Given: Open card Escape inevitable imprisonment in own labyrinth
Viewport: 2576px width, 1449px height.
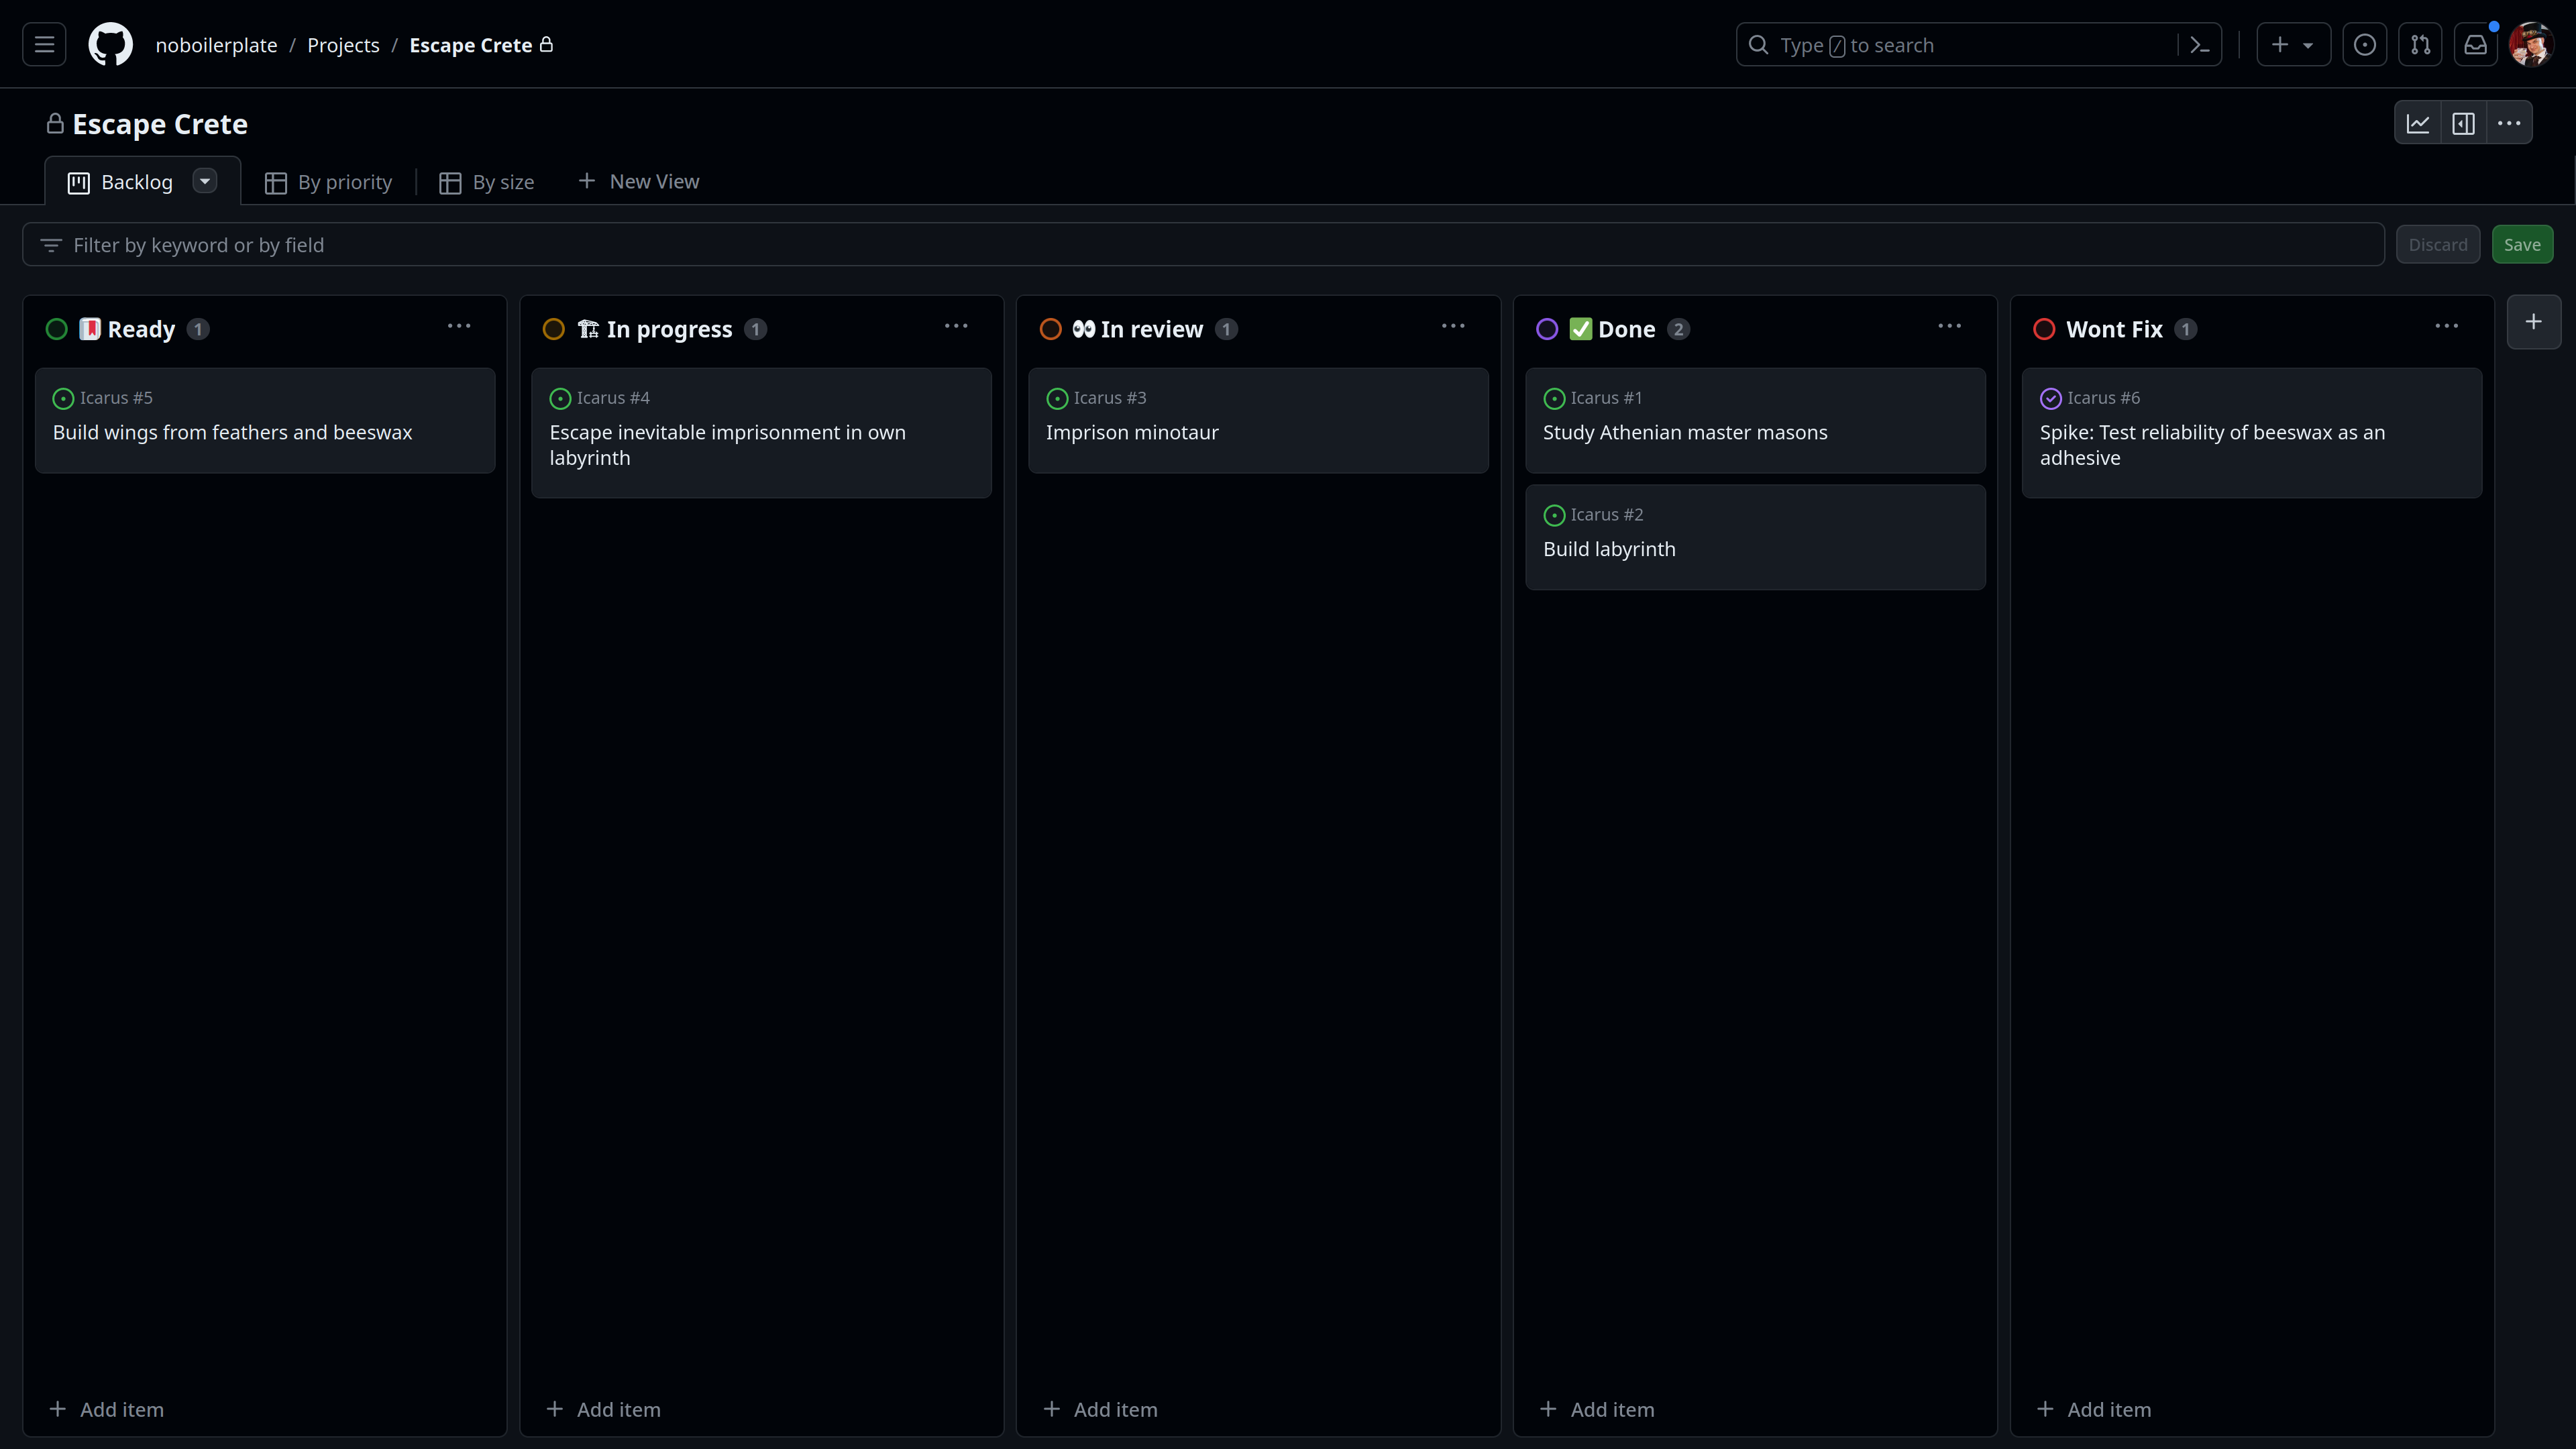Looking at the screenshot, I should click(x=727, y=445).
